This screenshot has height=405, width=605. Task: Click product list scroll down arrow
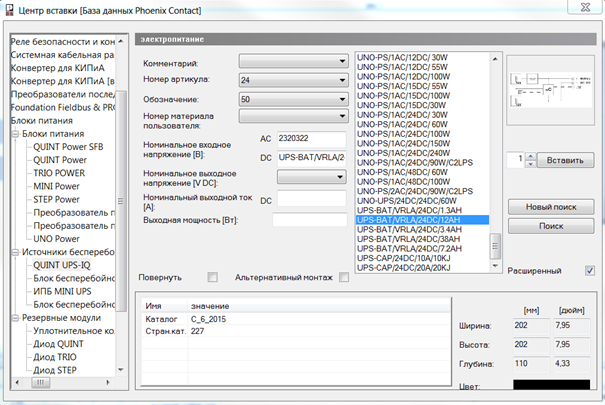(495, 266)
